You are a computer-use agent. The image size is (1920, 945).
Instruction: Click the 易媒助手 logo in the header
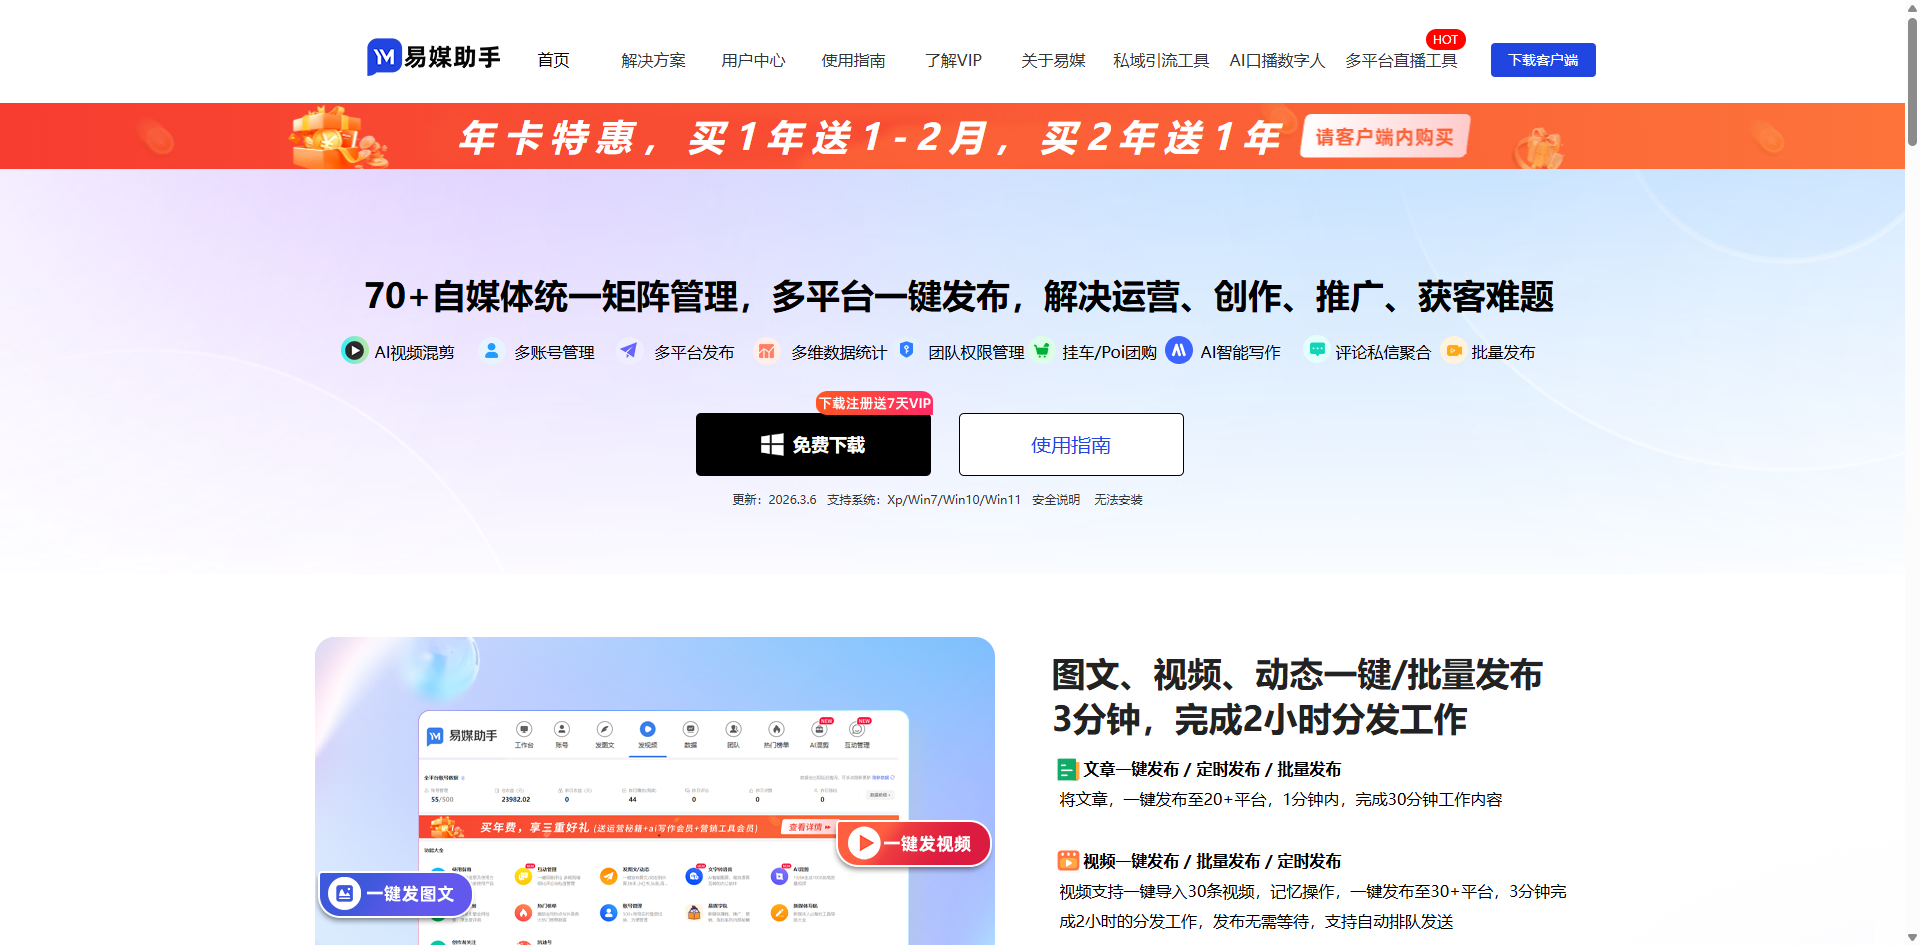point(433,57)
